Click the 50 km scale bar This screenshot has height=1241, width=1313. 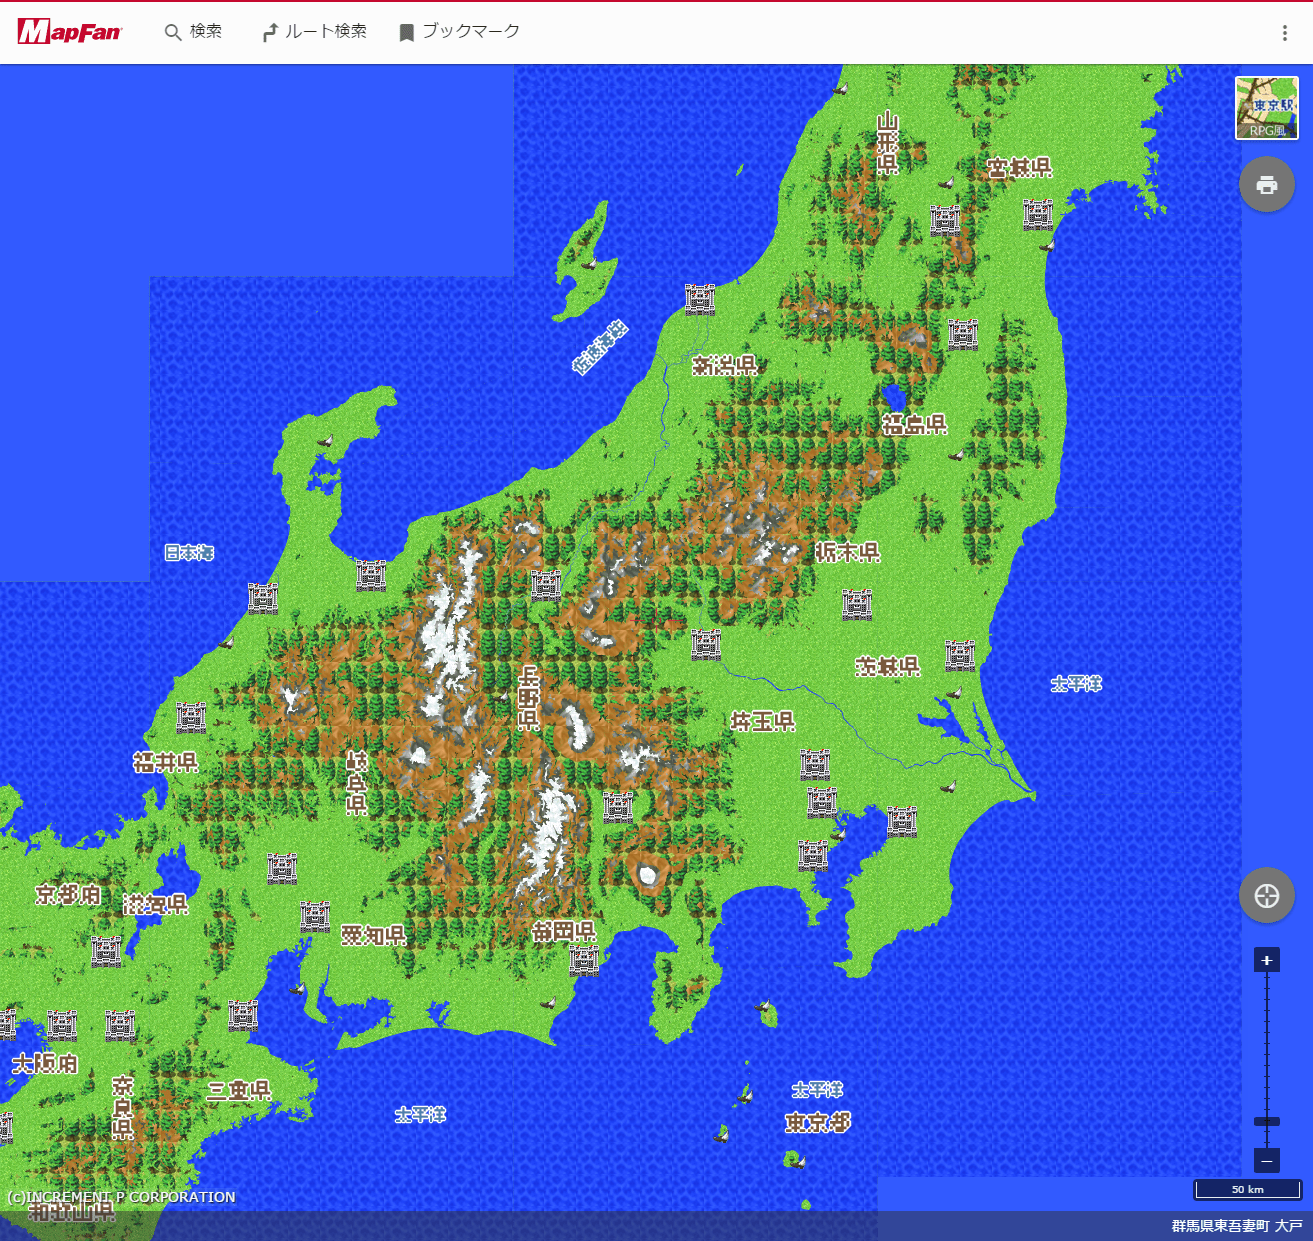pyautogui.click(x=1248, y=1189)
